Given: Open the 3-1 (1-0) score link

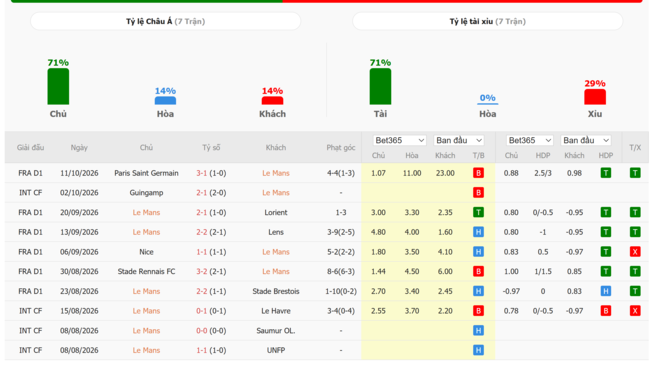Looking at the screenshot, I should pos(211,173).
